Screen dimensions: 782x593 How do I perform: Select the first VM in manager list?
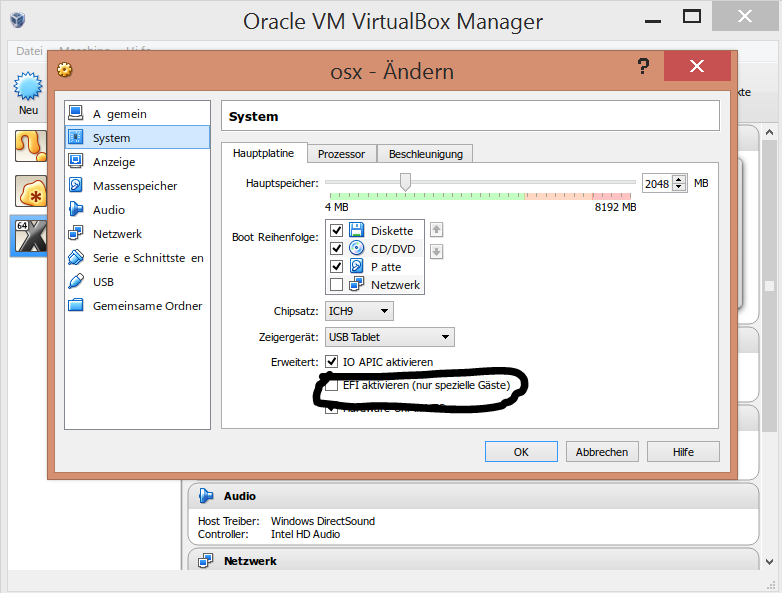(31, 146)
